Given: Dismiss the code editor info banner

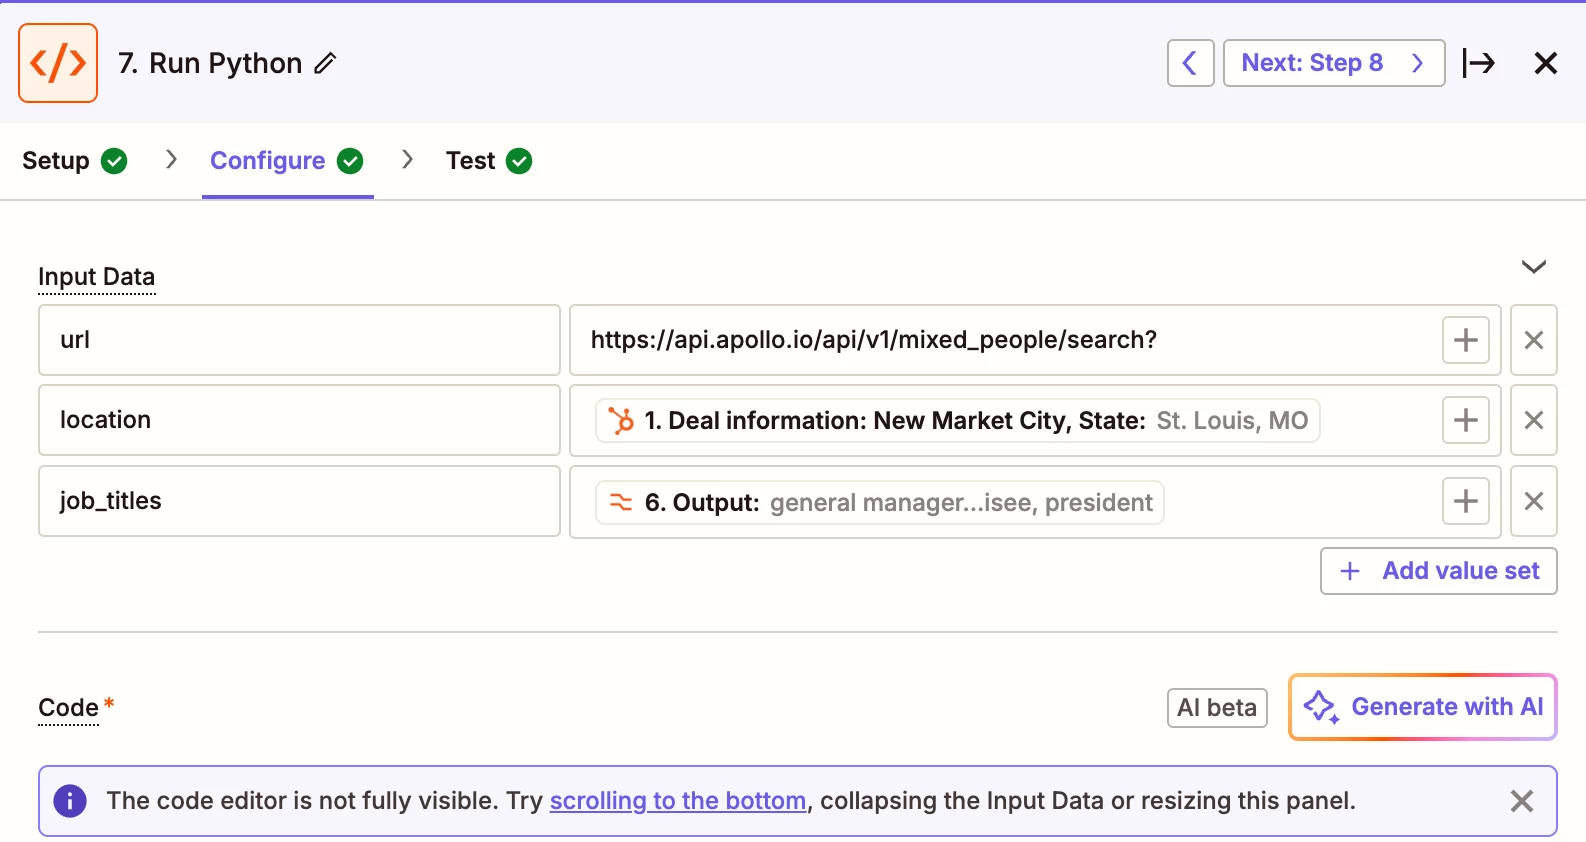Looking at the screenshot, I should 1521,801.
